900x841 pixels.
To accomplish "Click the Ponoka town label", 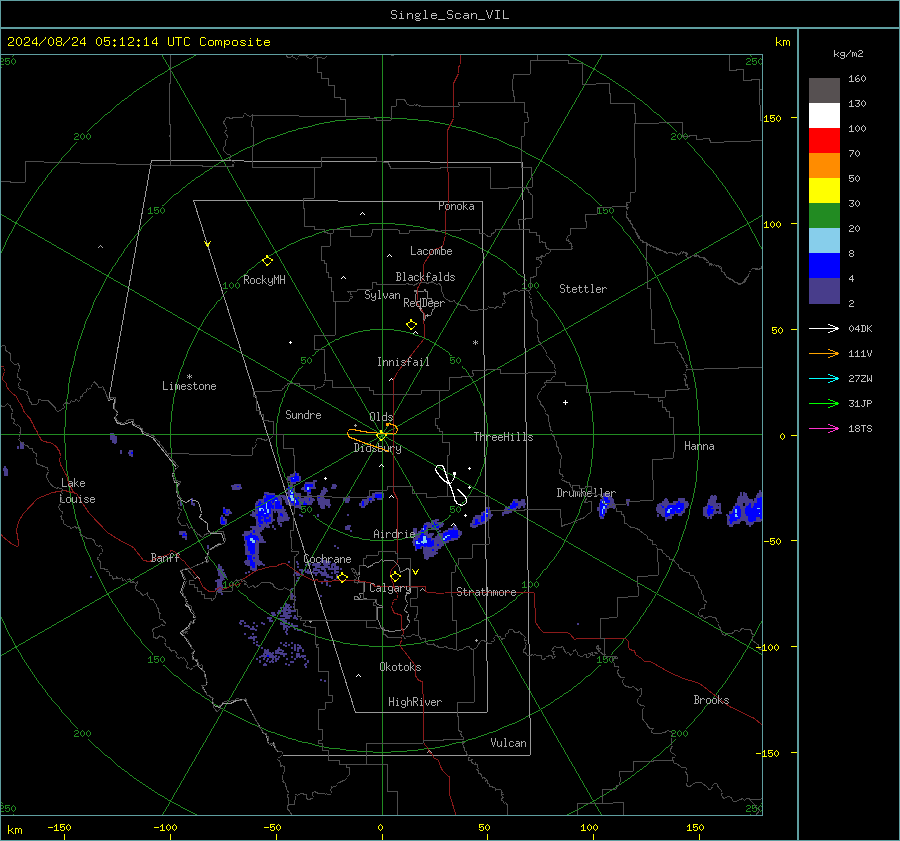I will (x=456, y=206).
